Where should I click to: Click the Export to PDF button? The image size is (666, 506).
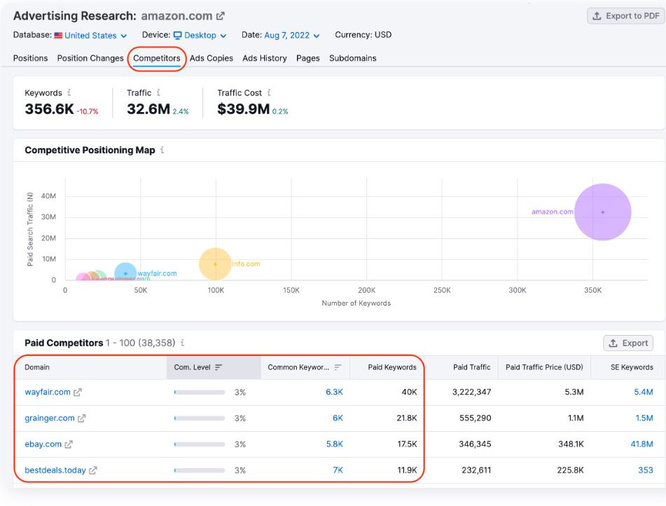tap(626, 16)
